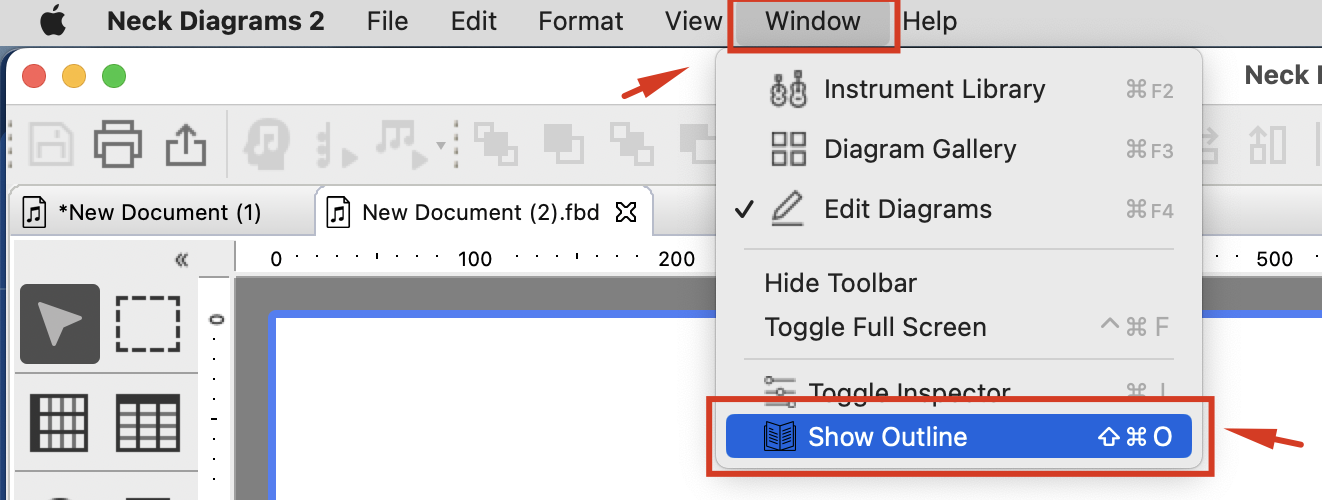The image size is (1322, 500).
Task: Click the bring-to-front layers icon
Action: pyautogui.click(x=496, y=143)
